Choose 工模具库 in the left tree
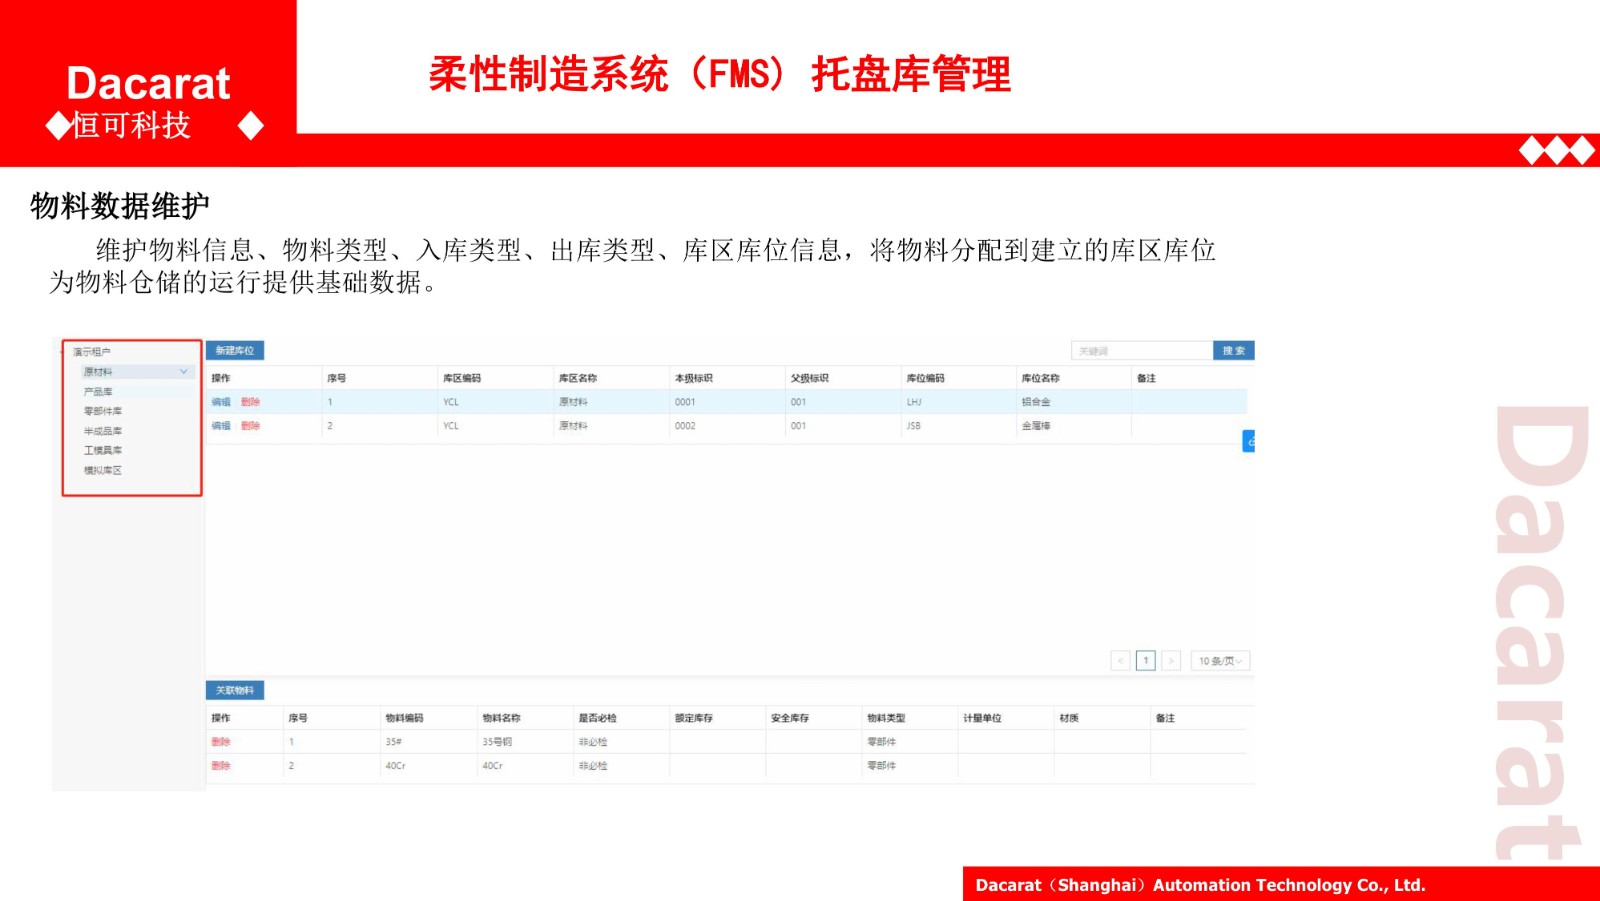 pos(103,451)
